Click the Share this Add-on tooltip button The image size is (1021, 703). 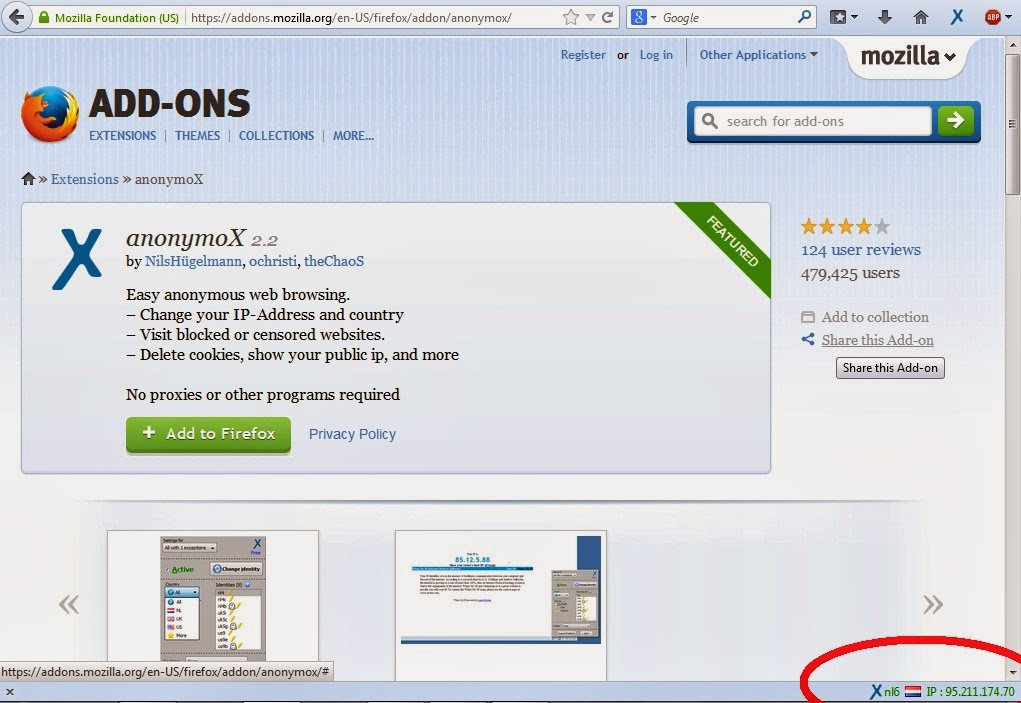coord(890,368)
